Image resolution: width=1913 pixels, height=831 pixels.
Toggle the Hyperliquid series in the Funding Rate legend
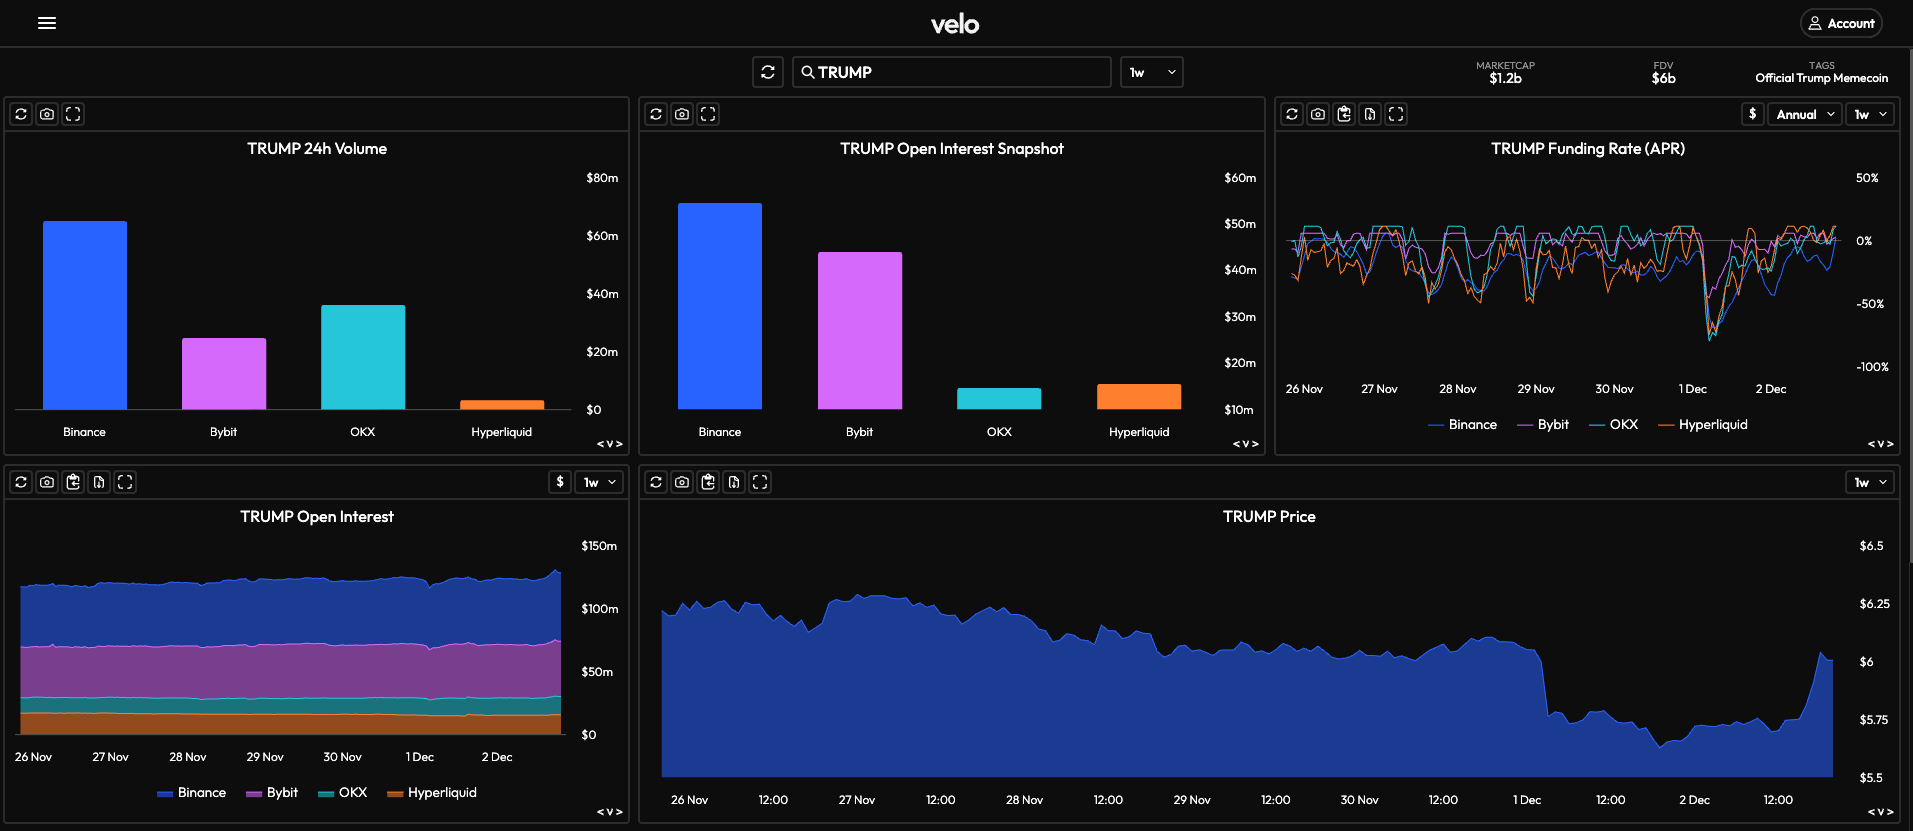(1703, 425)
